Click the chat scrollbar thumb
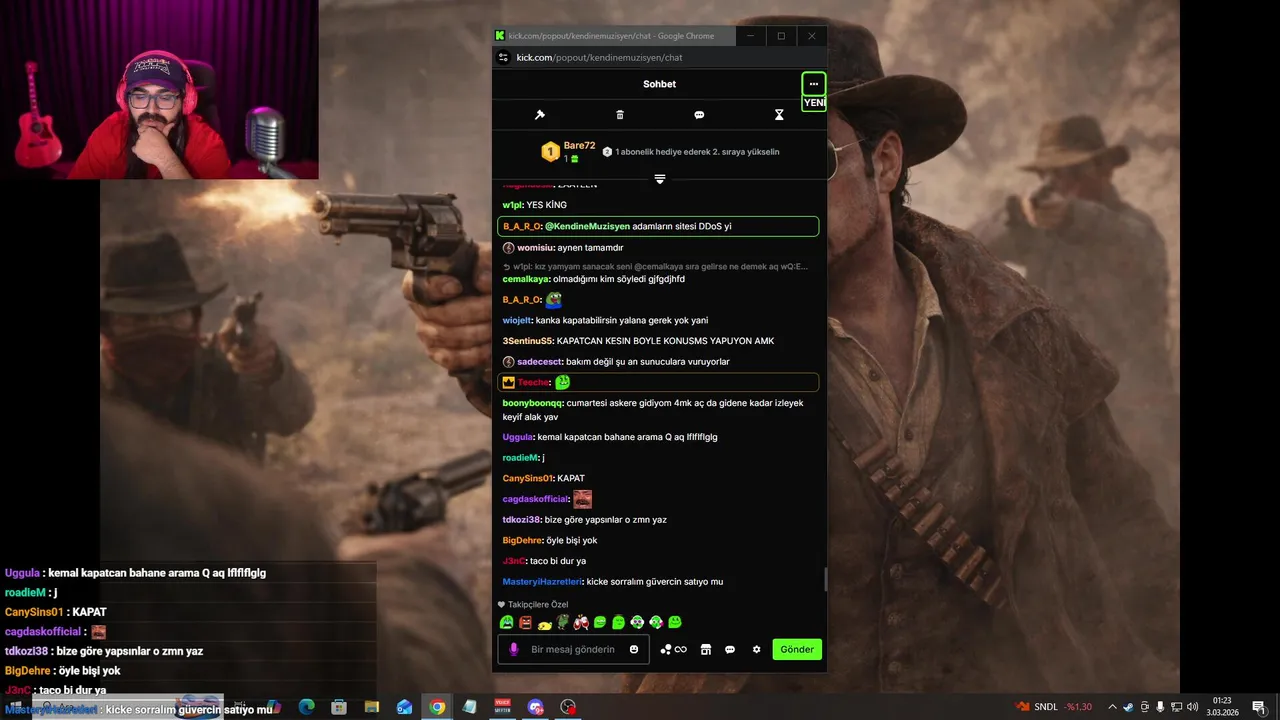 pos(825,579)
